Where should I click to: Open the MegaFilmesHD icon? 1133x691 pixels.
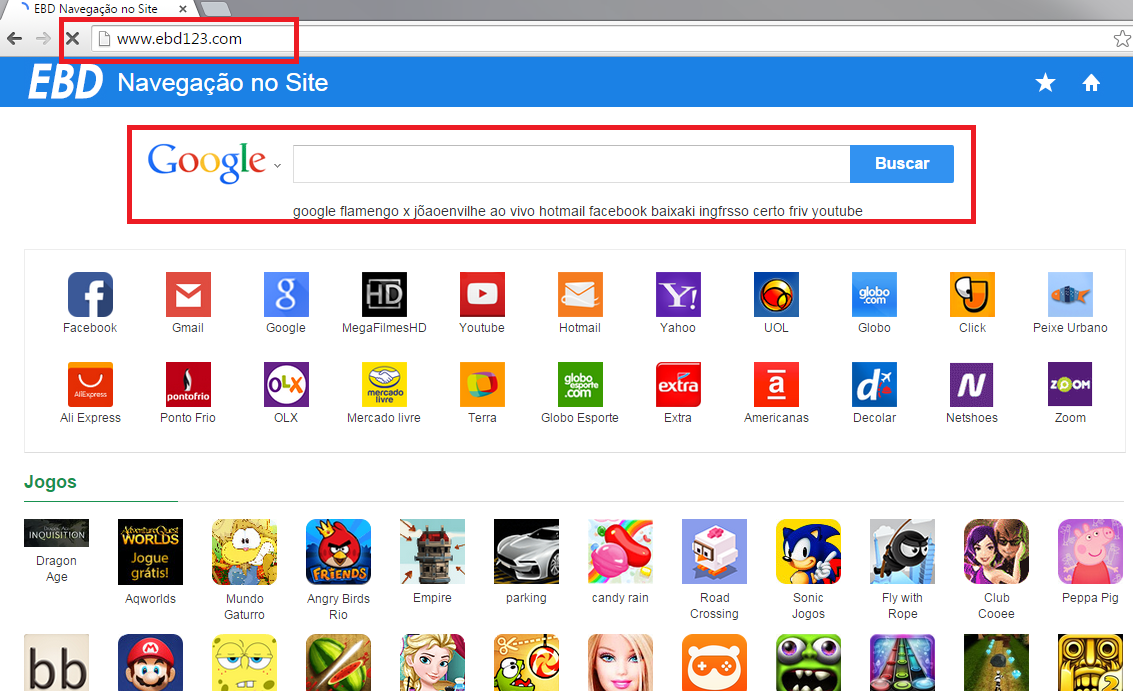tap(384, 294)
